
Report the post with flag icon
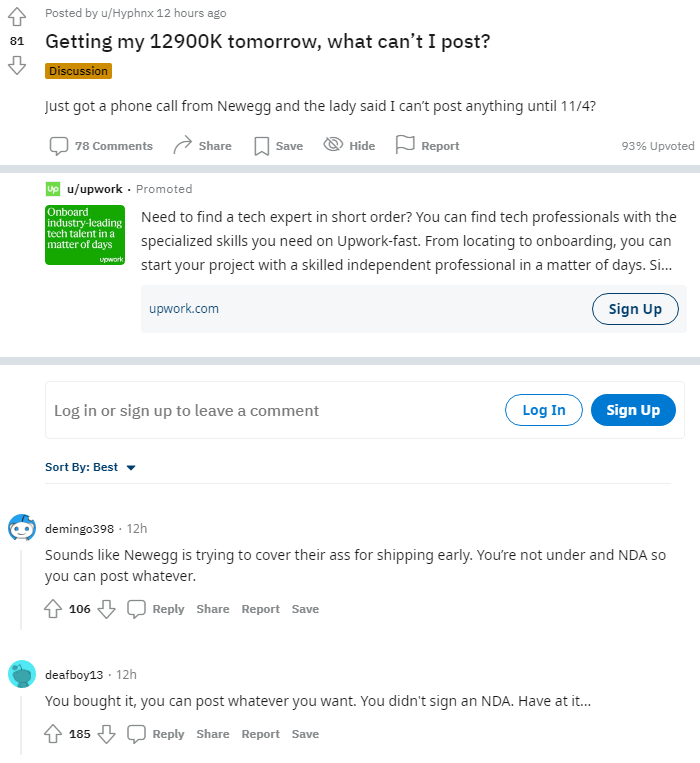[405, 145]
